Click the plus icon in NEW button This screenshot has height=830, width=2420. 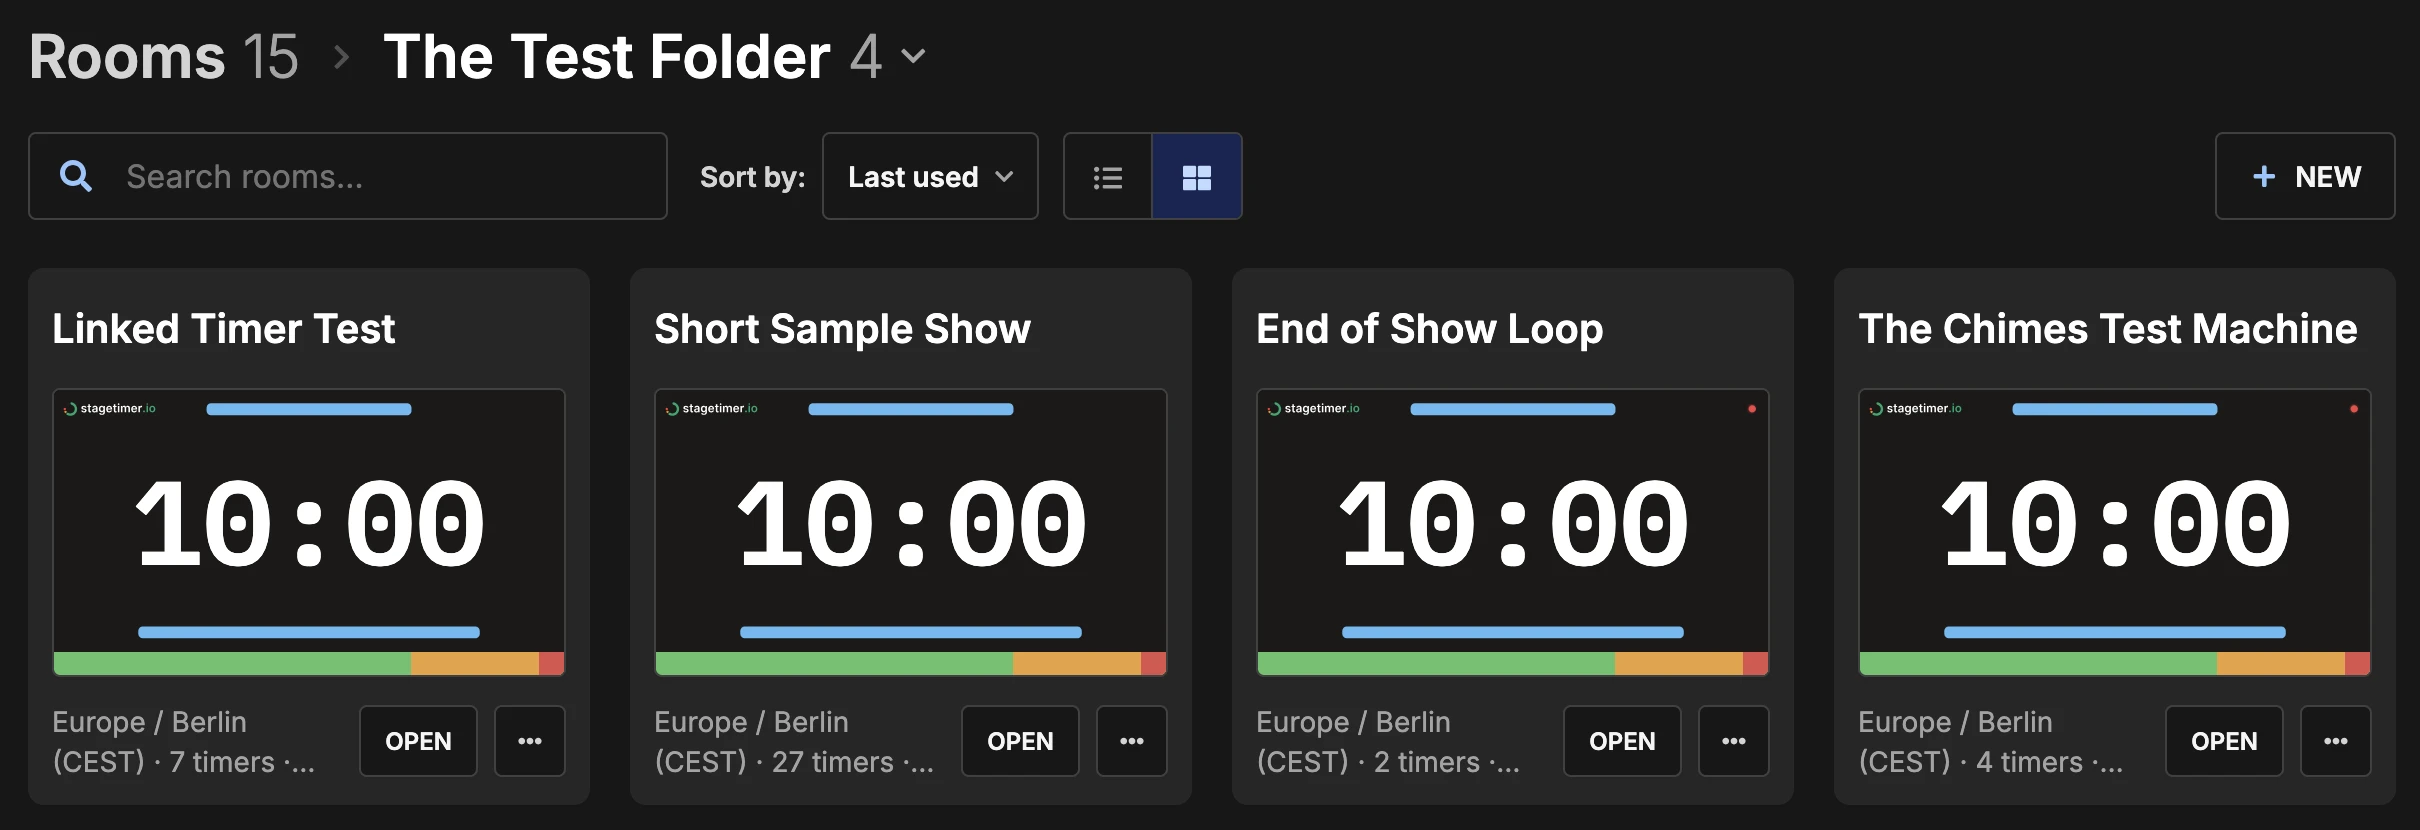[2264, 177]
